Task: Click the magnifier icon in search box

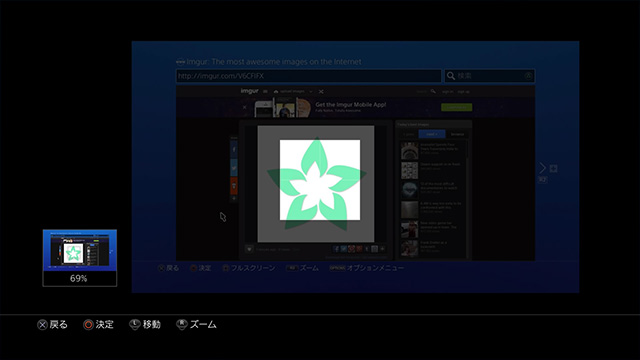Action: (x=451, y=76)
